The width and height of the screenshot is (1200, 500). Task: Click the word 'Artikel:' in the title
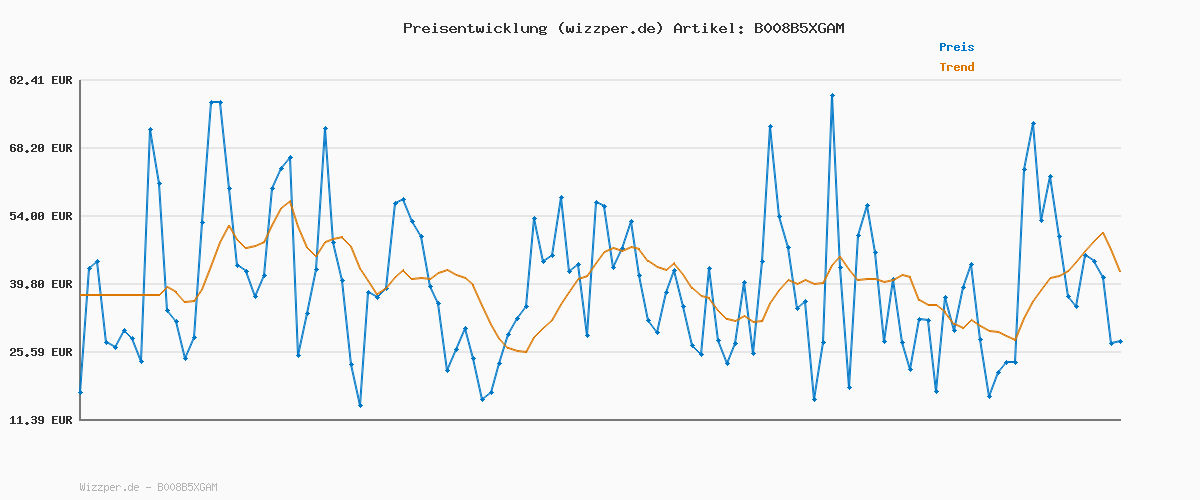[708, 28]
